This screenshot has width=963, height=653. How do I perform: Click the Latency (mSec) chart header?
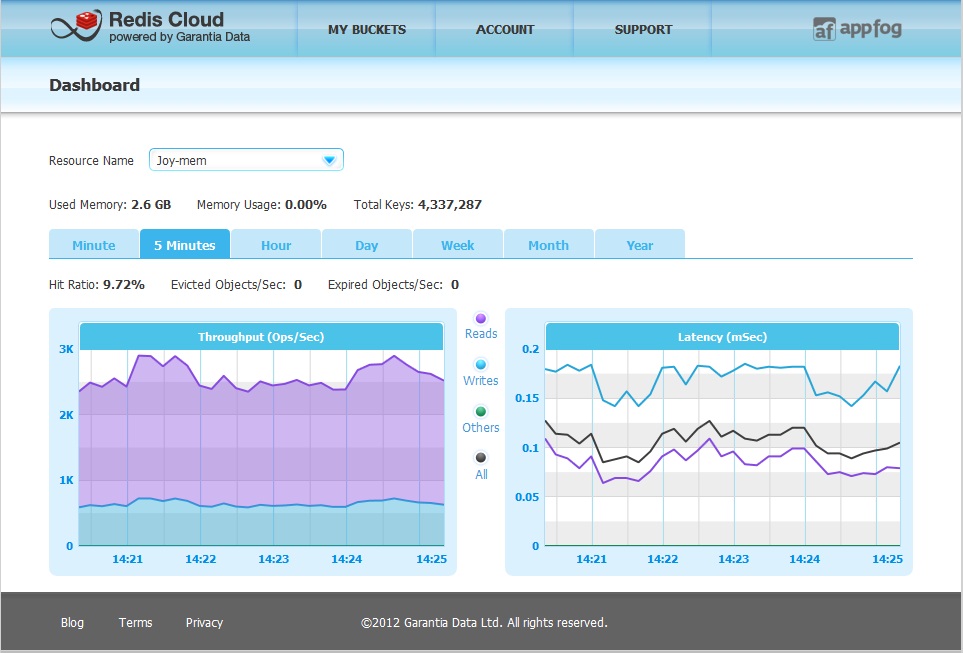click(722, 337)
